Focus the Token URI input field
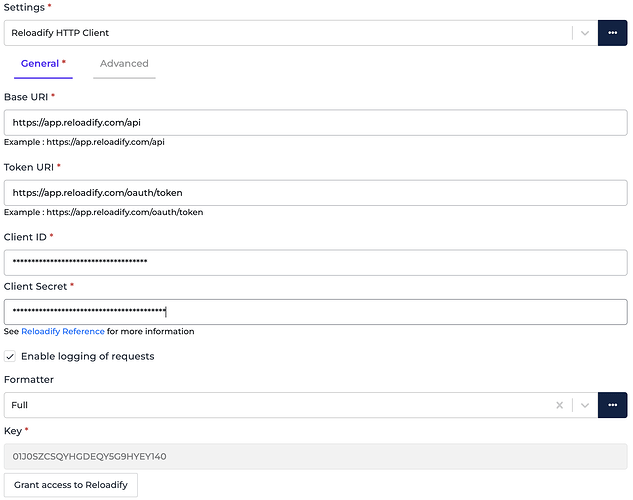The image size is (633, 500). pos(316,193)
